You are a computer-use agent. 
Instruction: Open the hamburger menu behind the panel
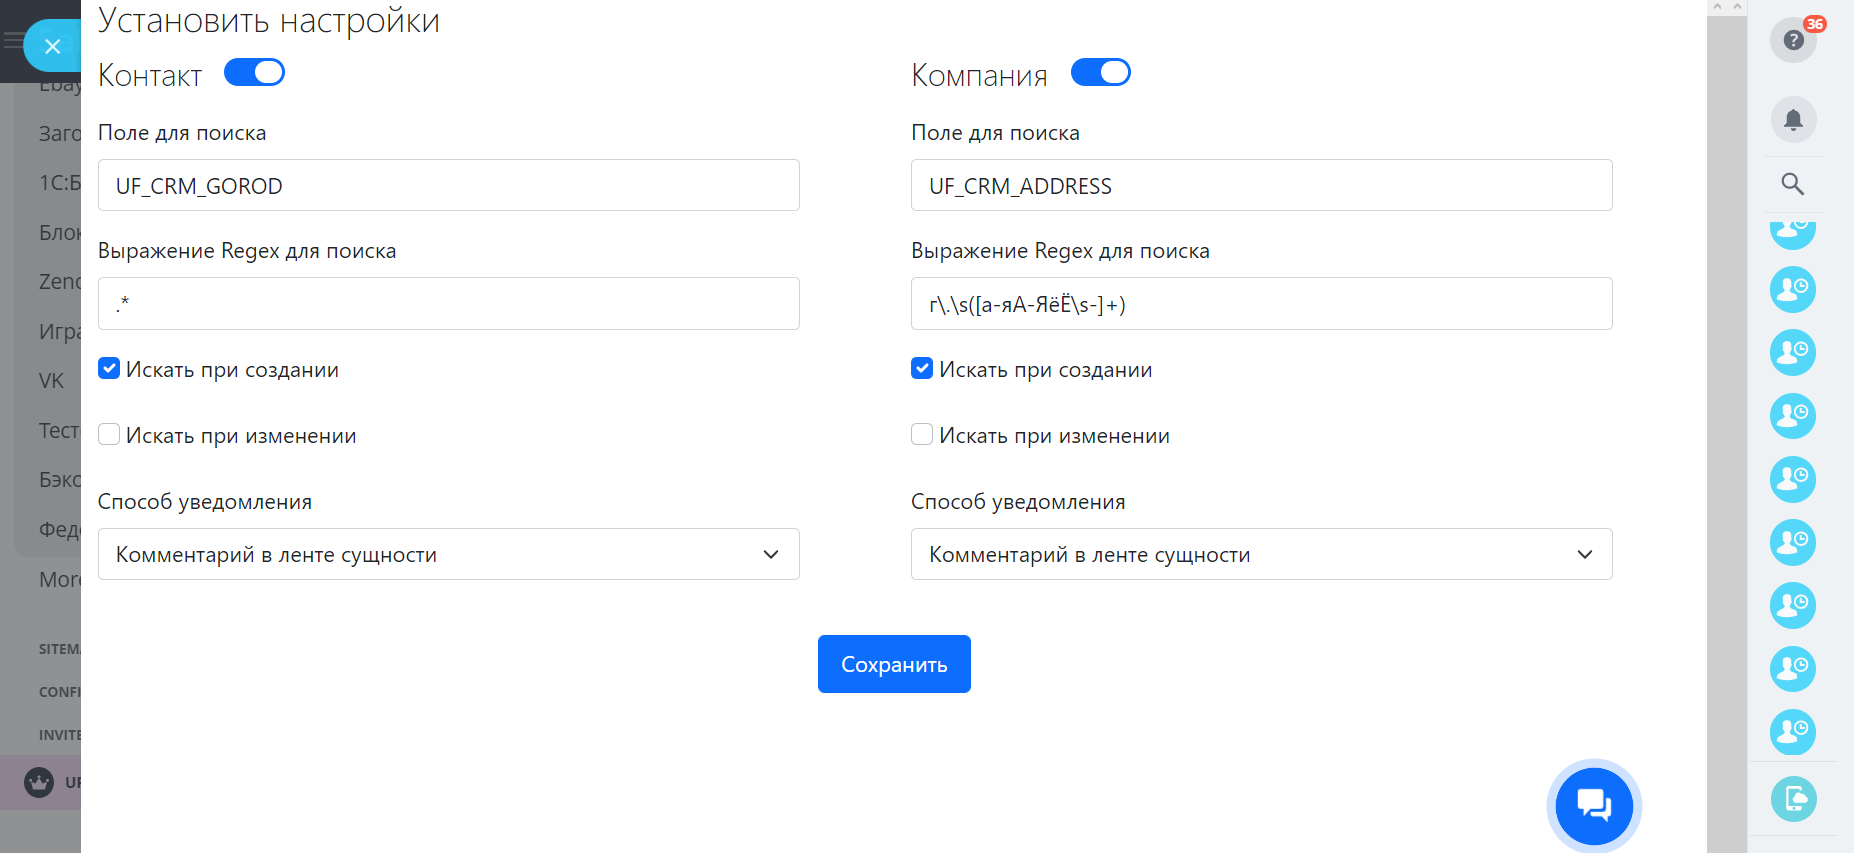[12, 41]
